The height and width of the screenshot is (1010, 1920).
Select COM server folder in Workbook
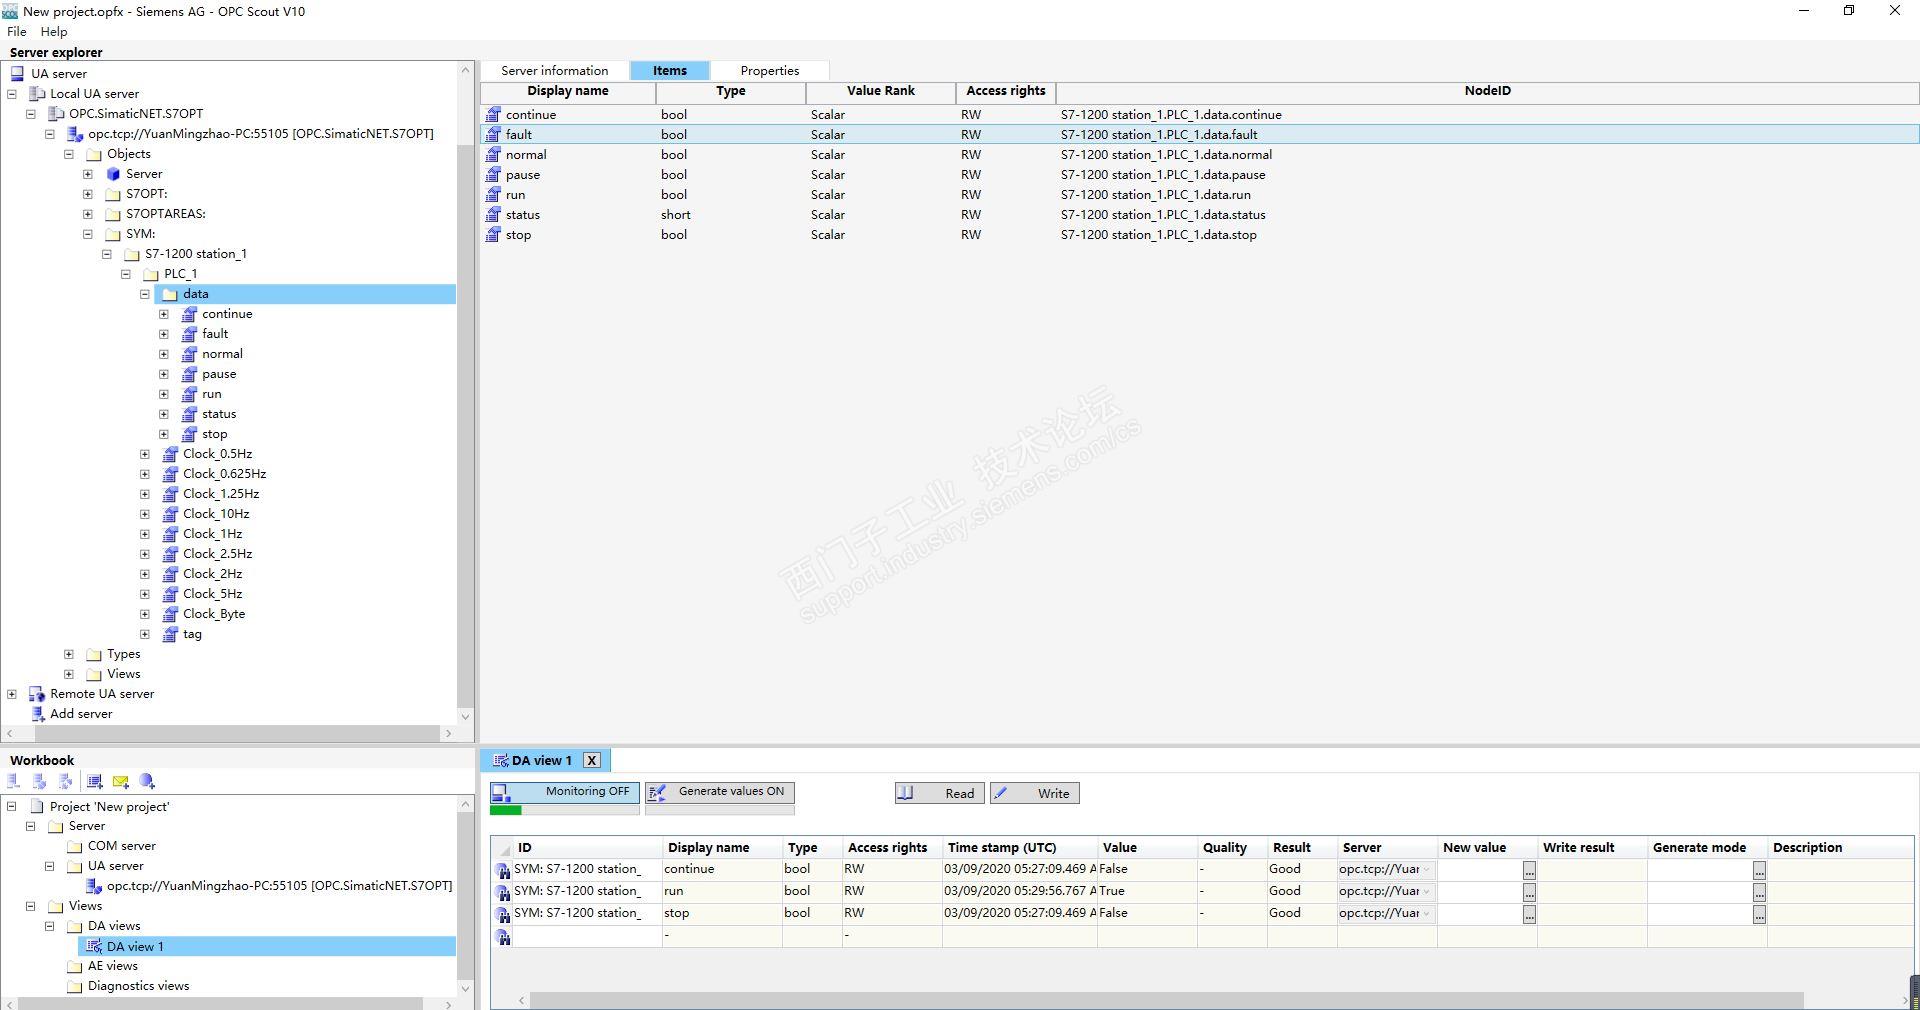122,846
